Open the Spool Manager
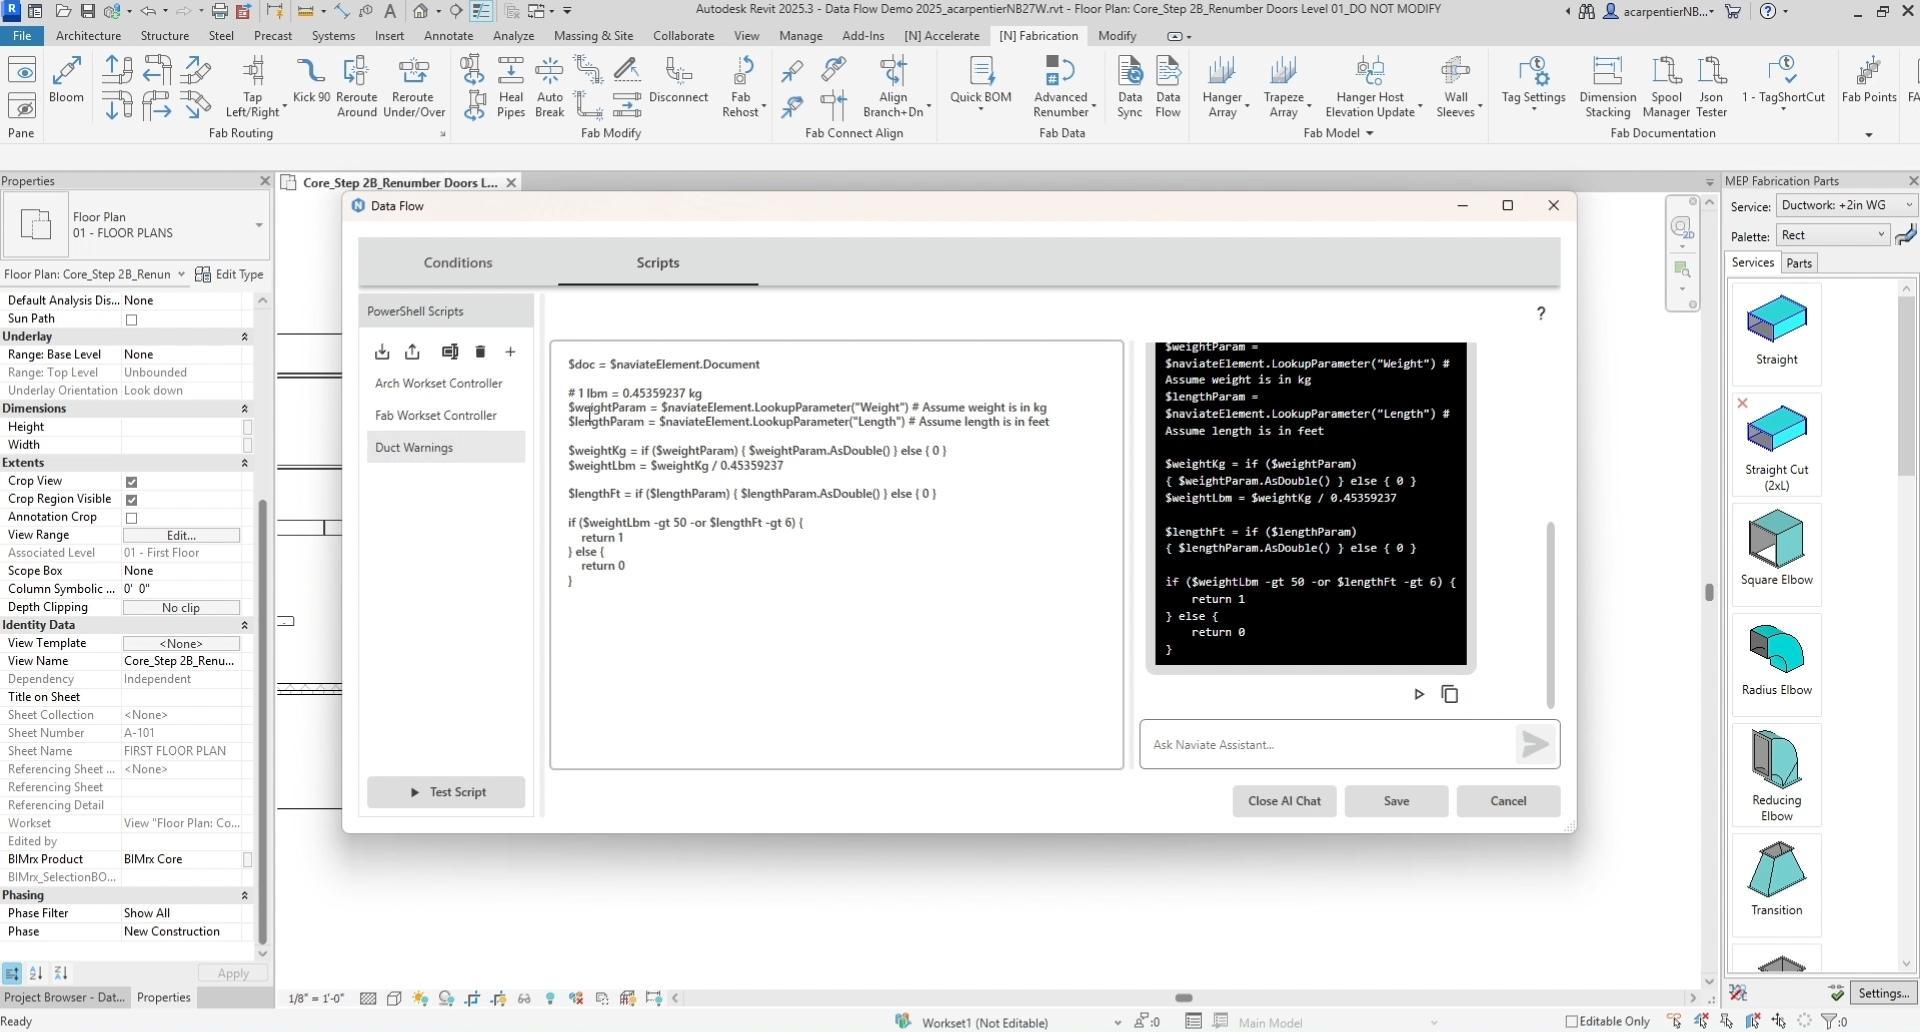The image size is (1920, 1032). [x=1666, y=87]
